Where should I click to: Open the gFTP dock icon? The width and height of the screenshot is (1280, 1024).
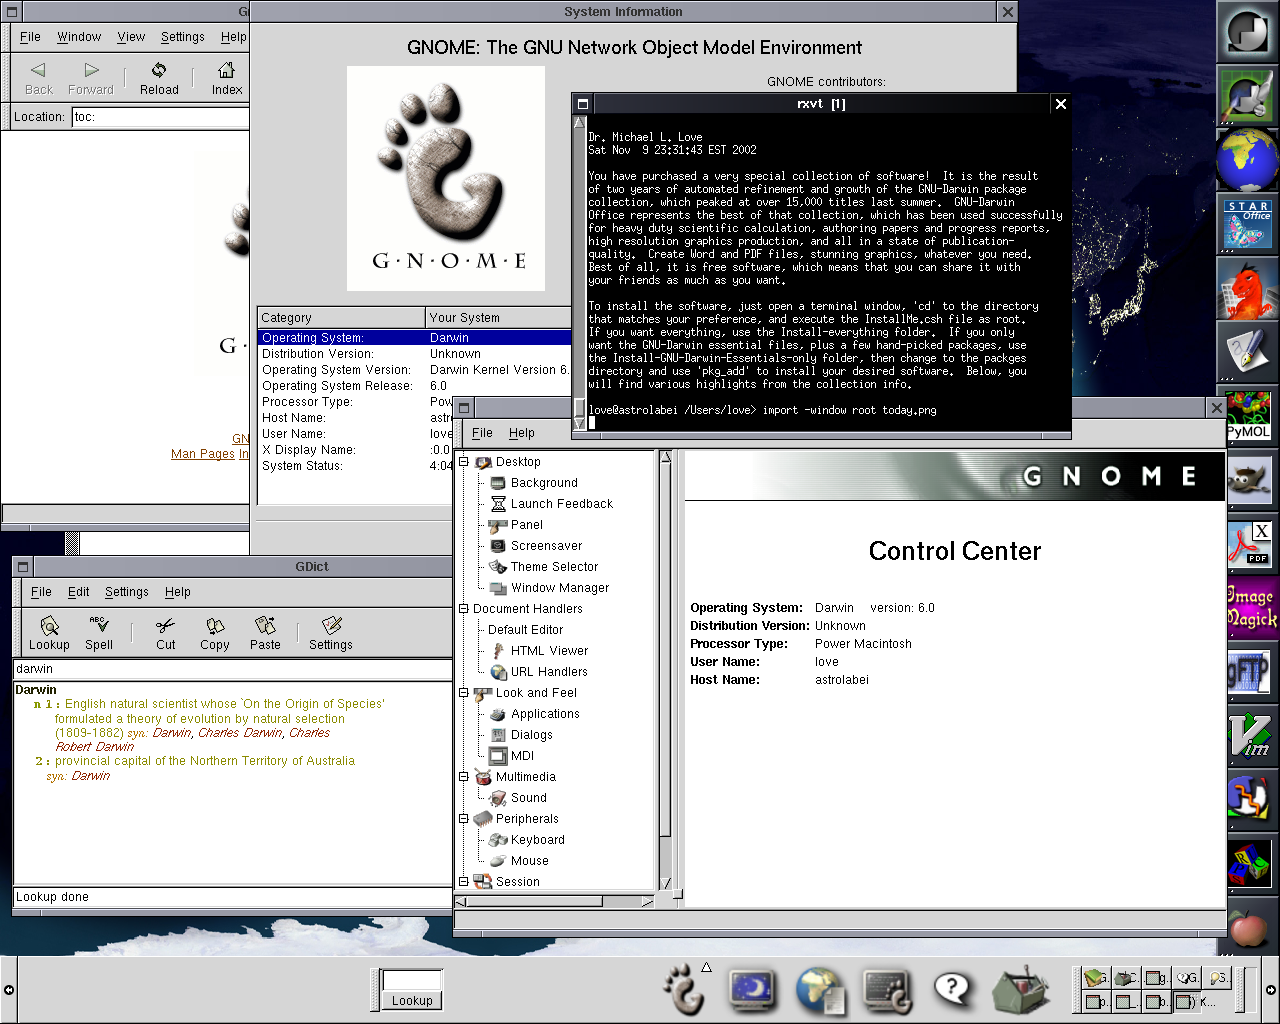(x=1248, y=672)
